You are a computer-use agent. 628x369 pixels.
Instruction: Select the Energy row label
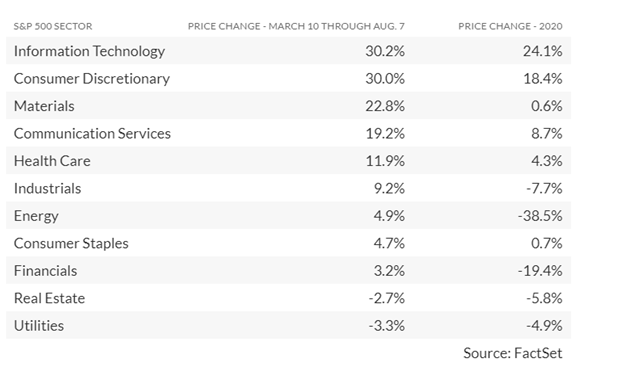click(36, 216)
